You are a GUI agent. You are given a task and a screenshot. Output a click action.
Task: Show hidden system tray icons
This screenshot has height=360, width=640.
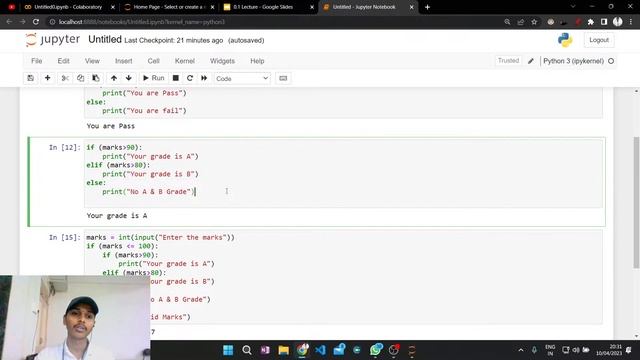coord(521,350)
